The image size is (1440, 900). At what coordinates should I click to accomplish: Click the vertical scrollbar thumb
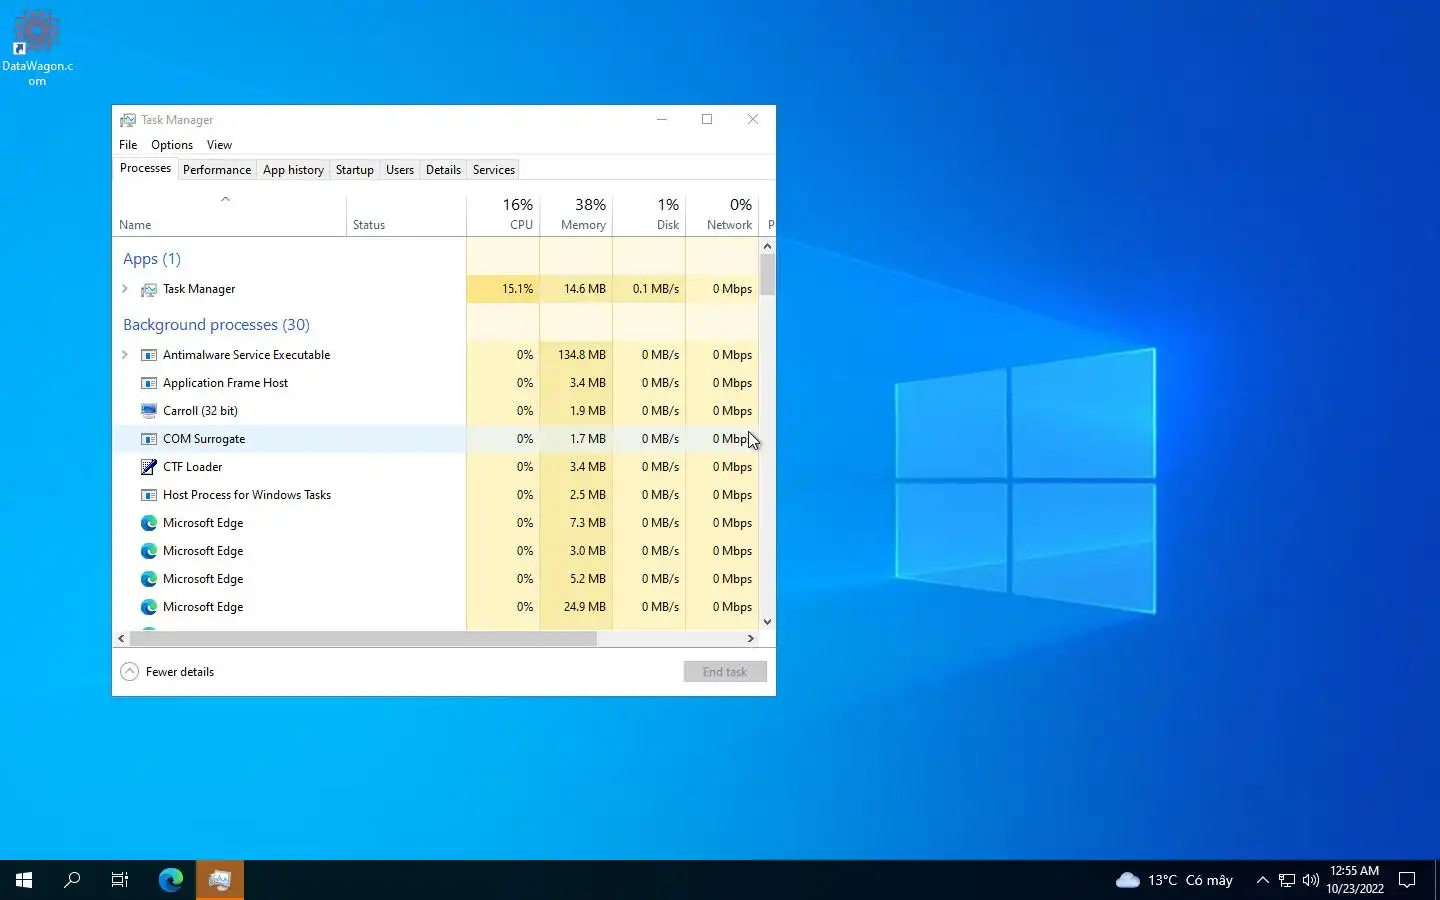click(767, 275)
